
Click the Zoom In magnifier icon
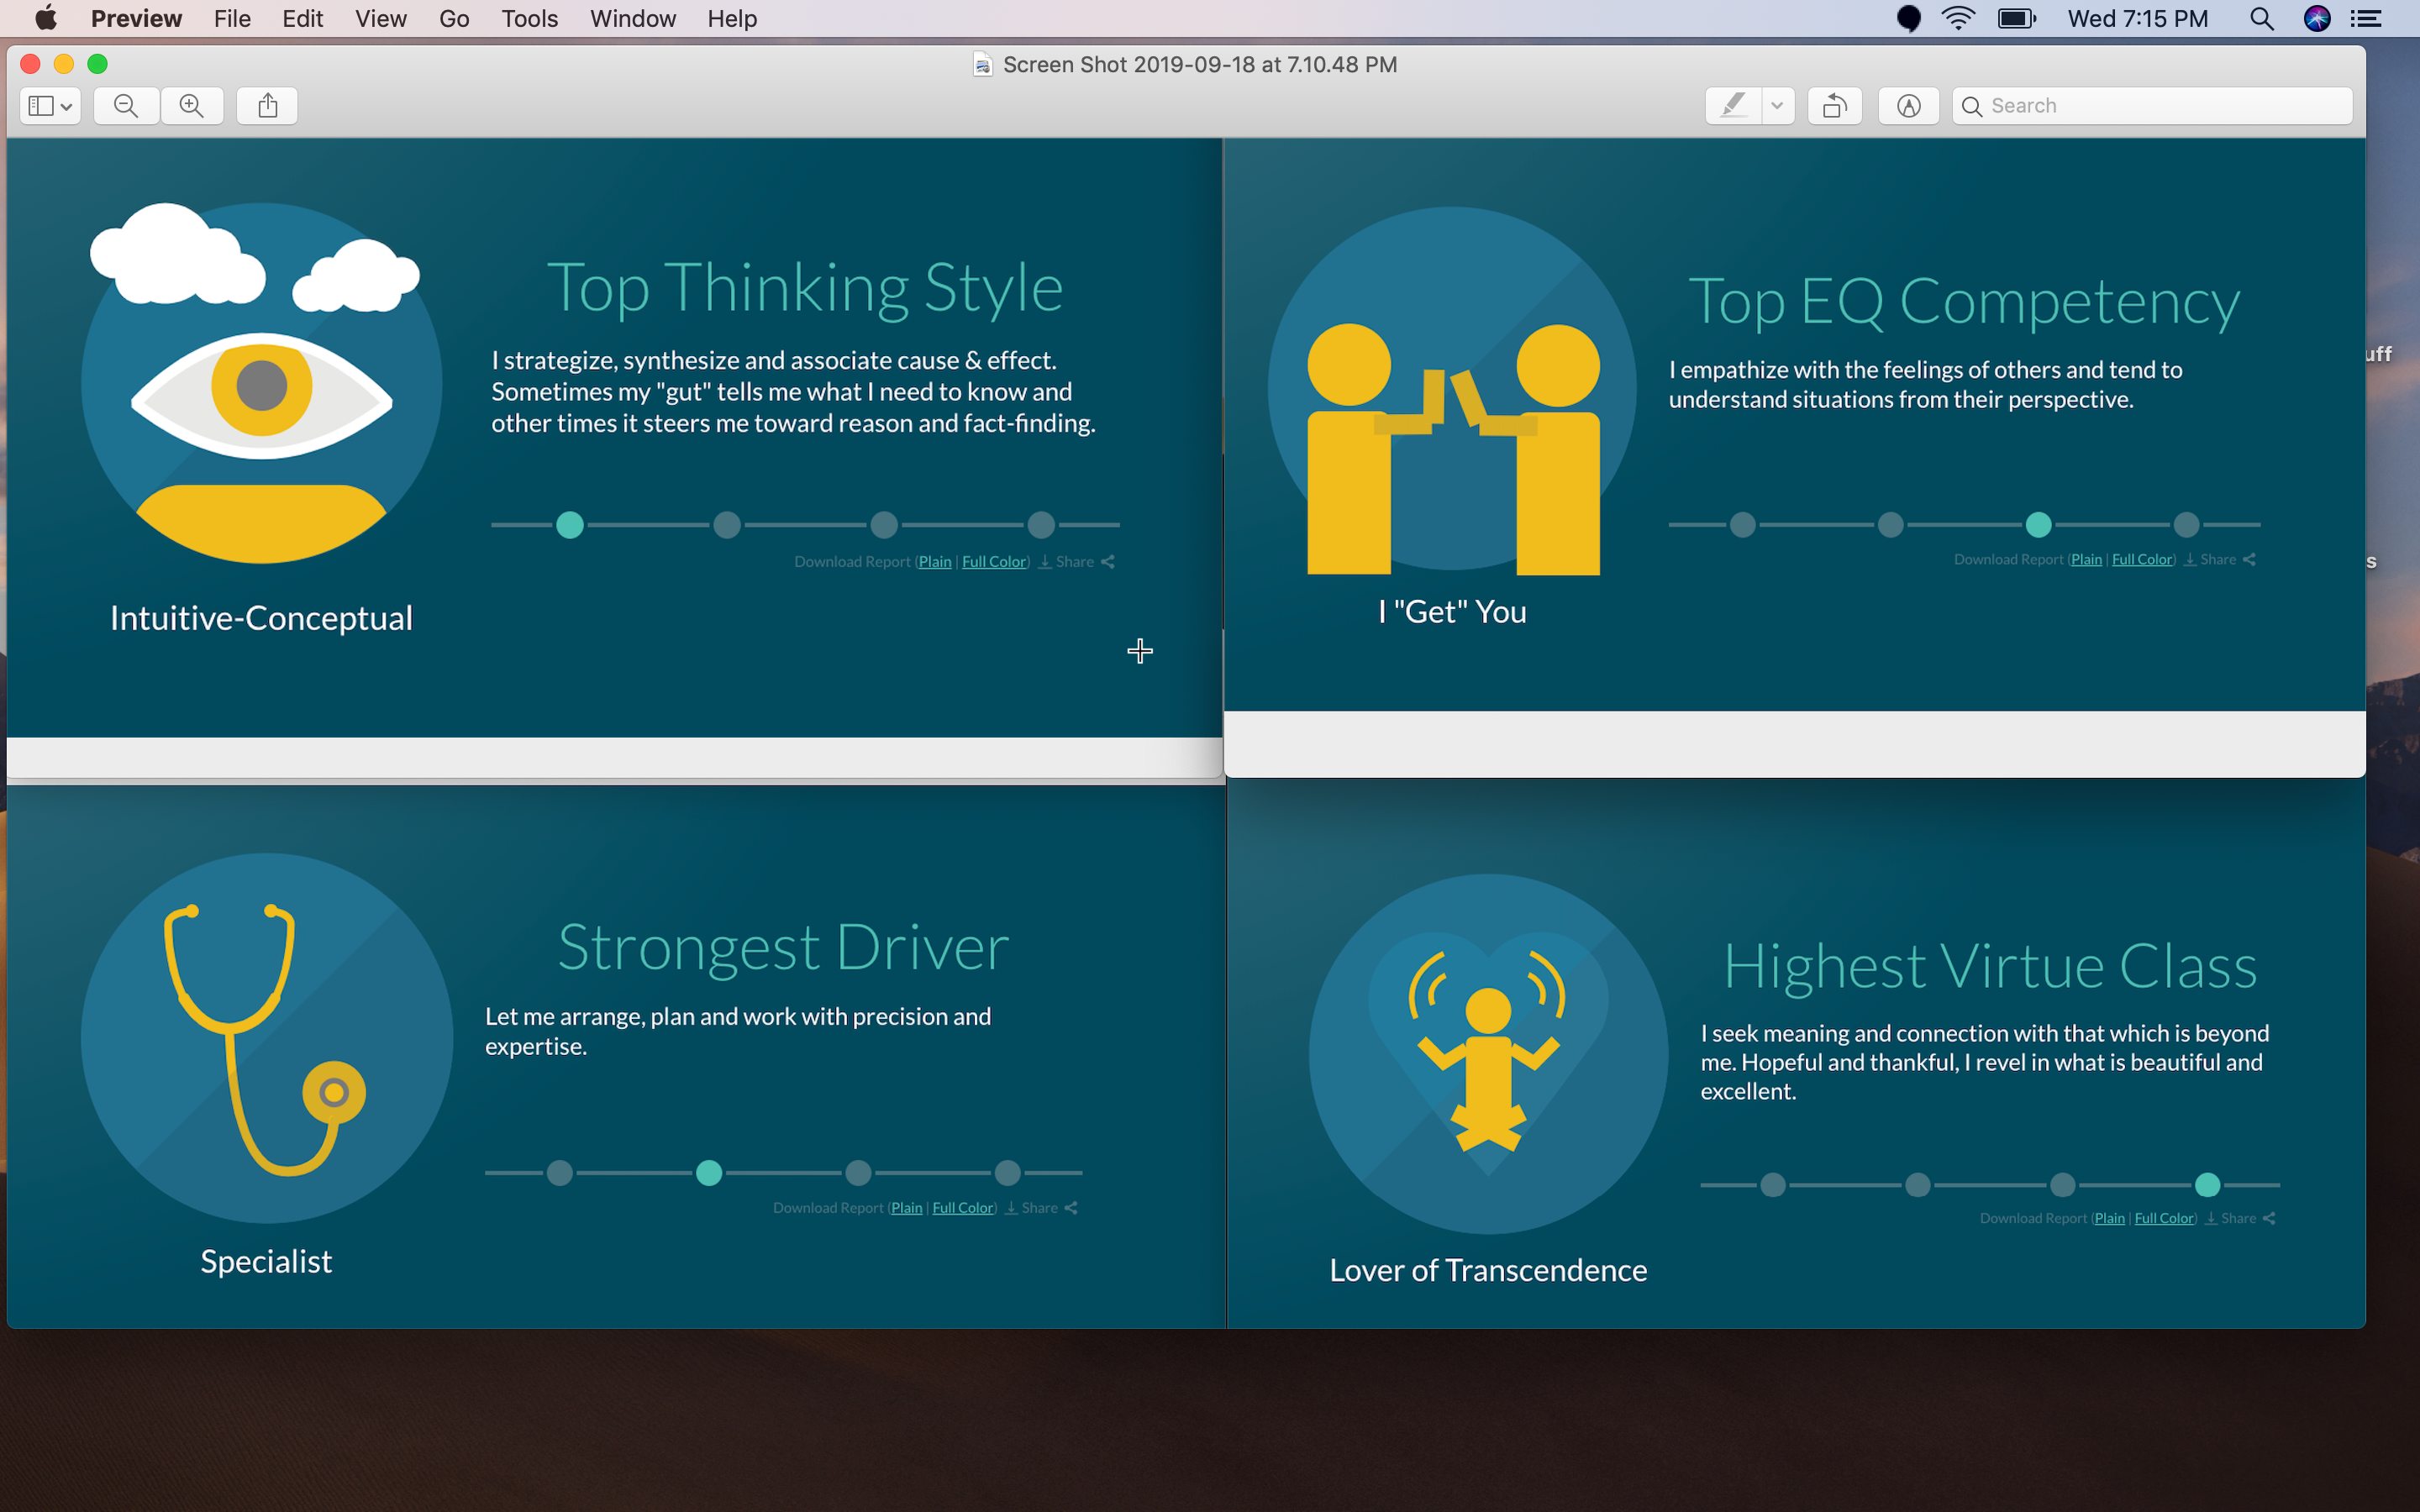pos(192,106)
